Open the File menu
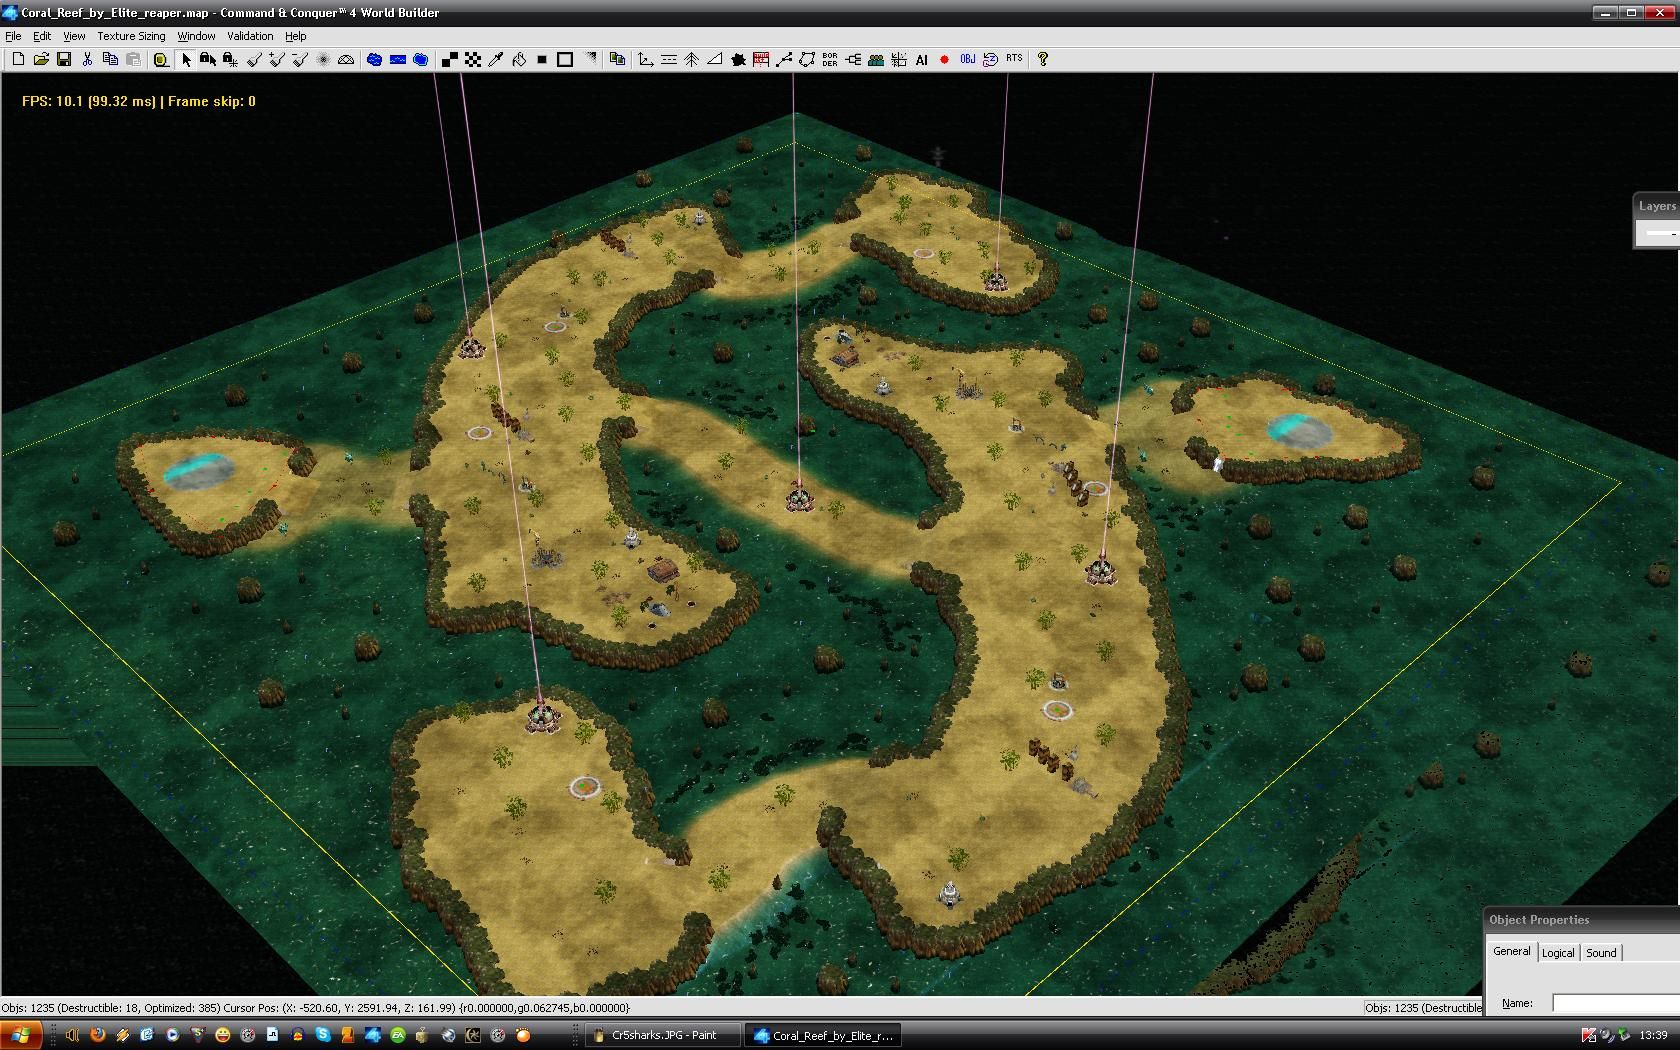1680x1050 pixels. tap(13, 36)
